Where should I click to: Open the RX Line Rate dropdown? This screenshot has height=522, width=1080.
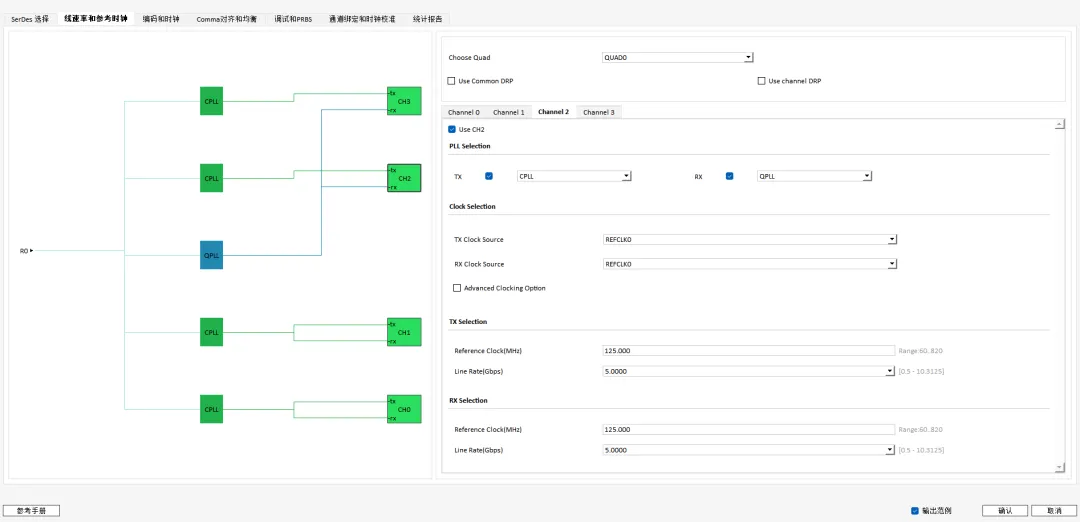748,450
